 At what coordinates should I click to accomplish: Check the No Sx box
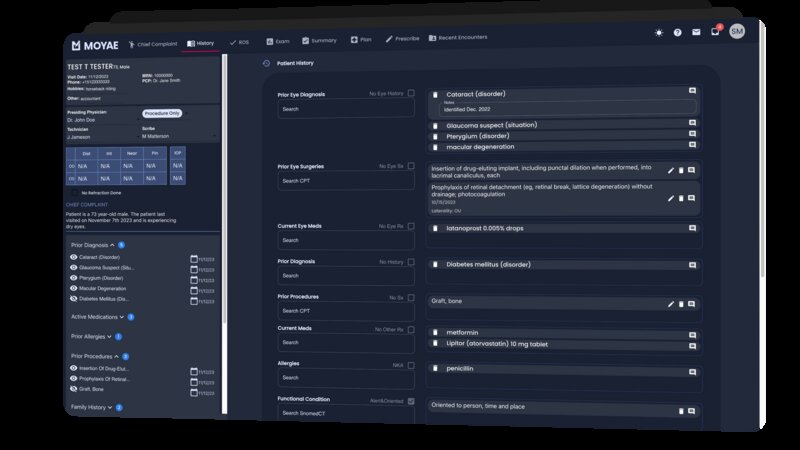(x=411, y=297)
